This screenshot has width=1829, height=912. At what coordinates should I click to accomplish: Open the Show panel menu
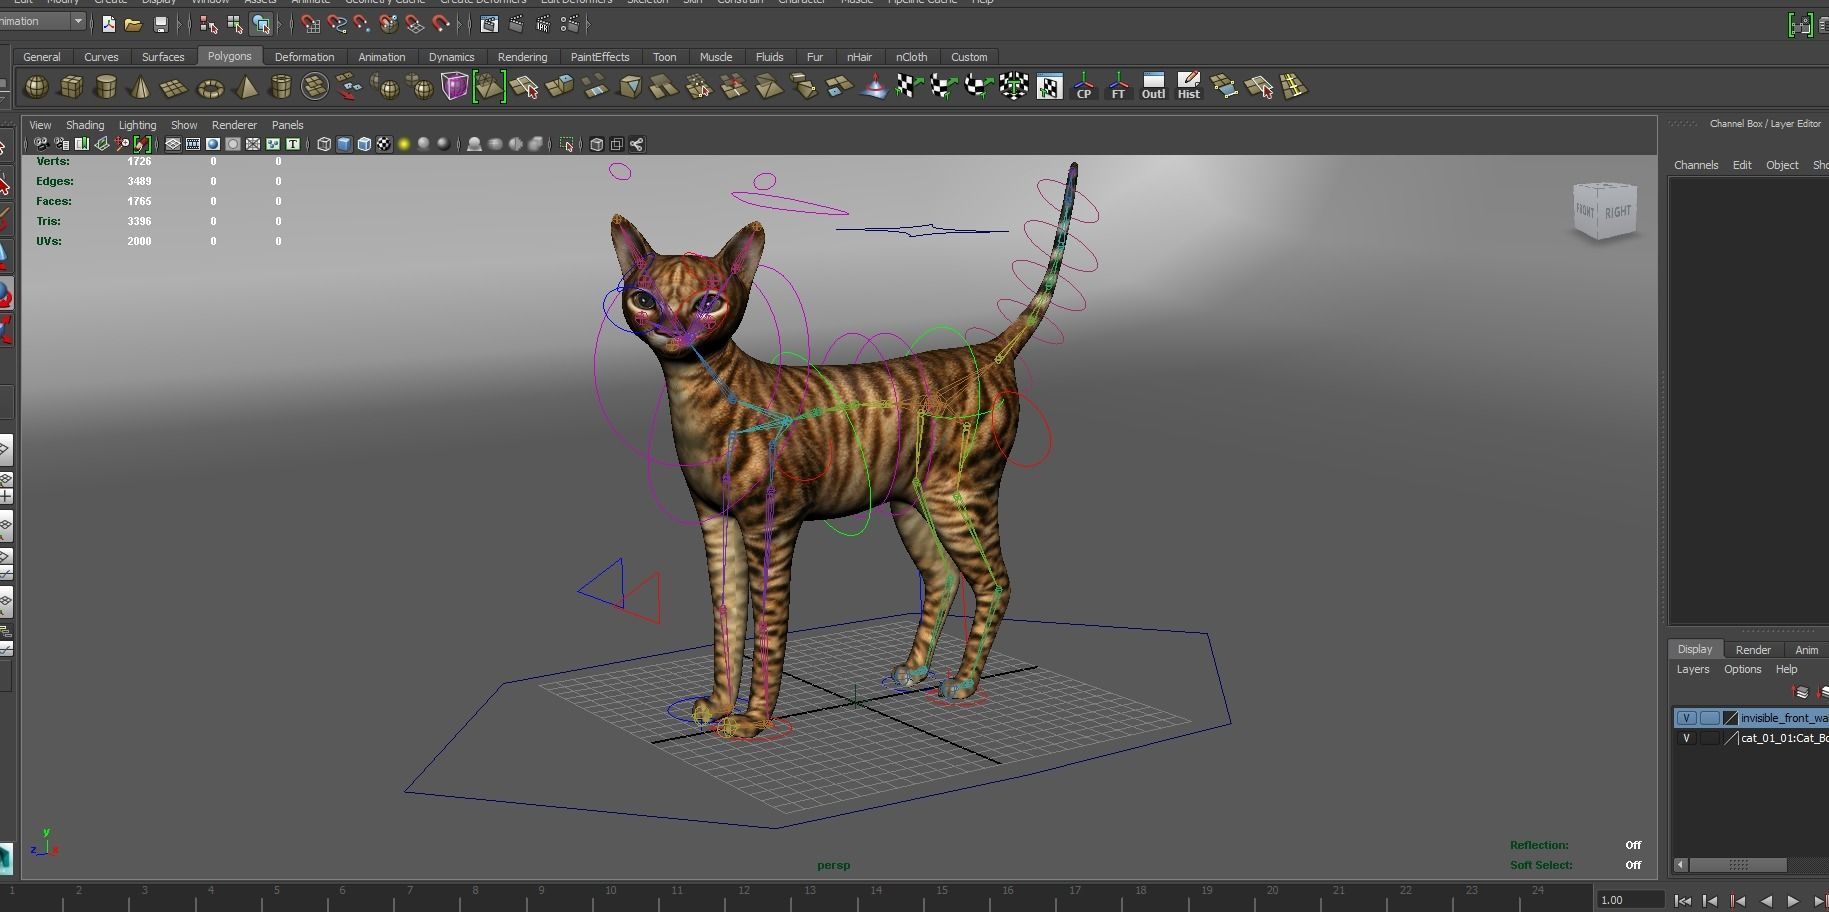click(184, 125)
